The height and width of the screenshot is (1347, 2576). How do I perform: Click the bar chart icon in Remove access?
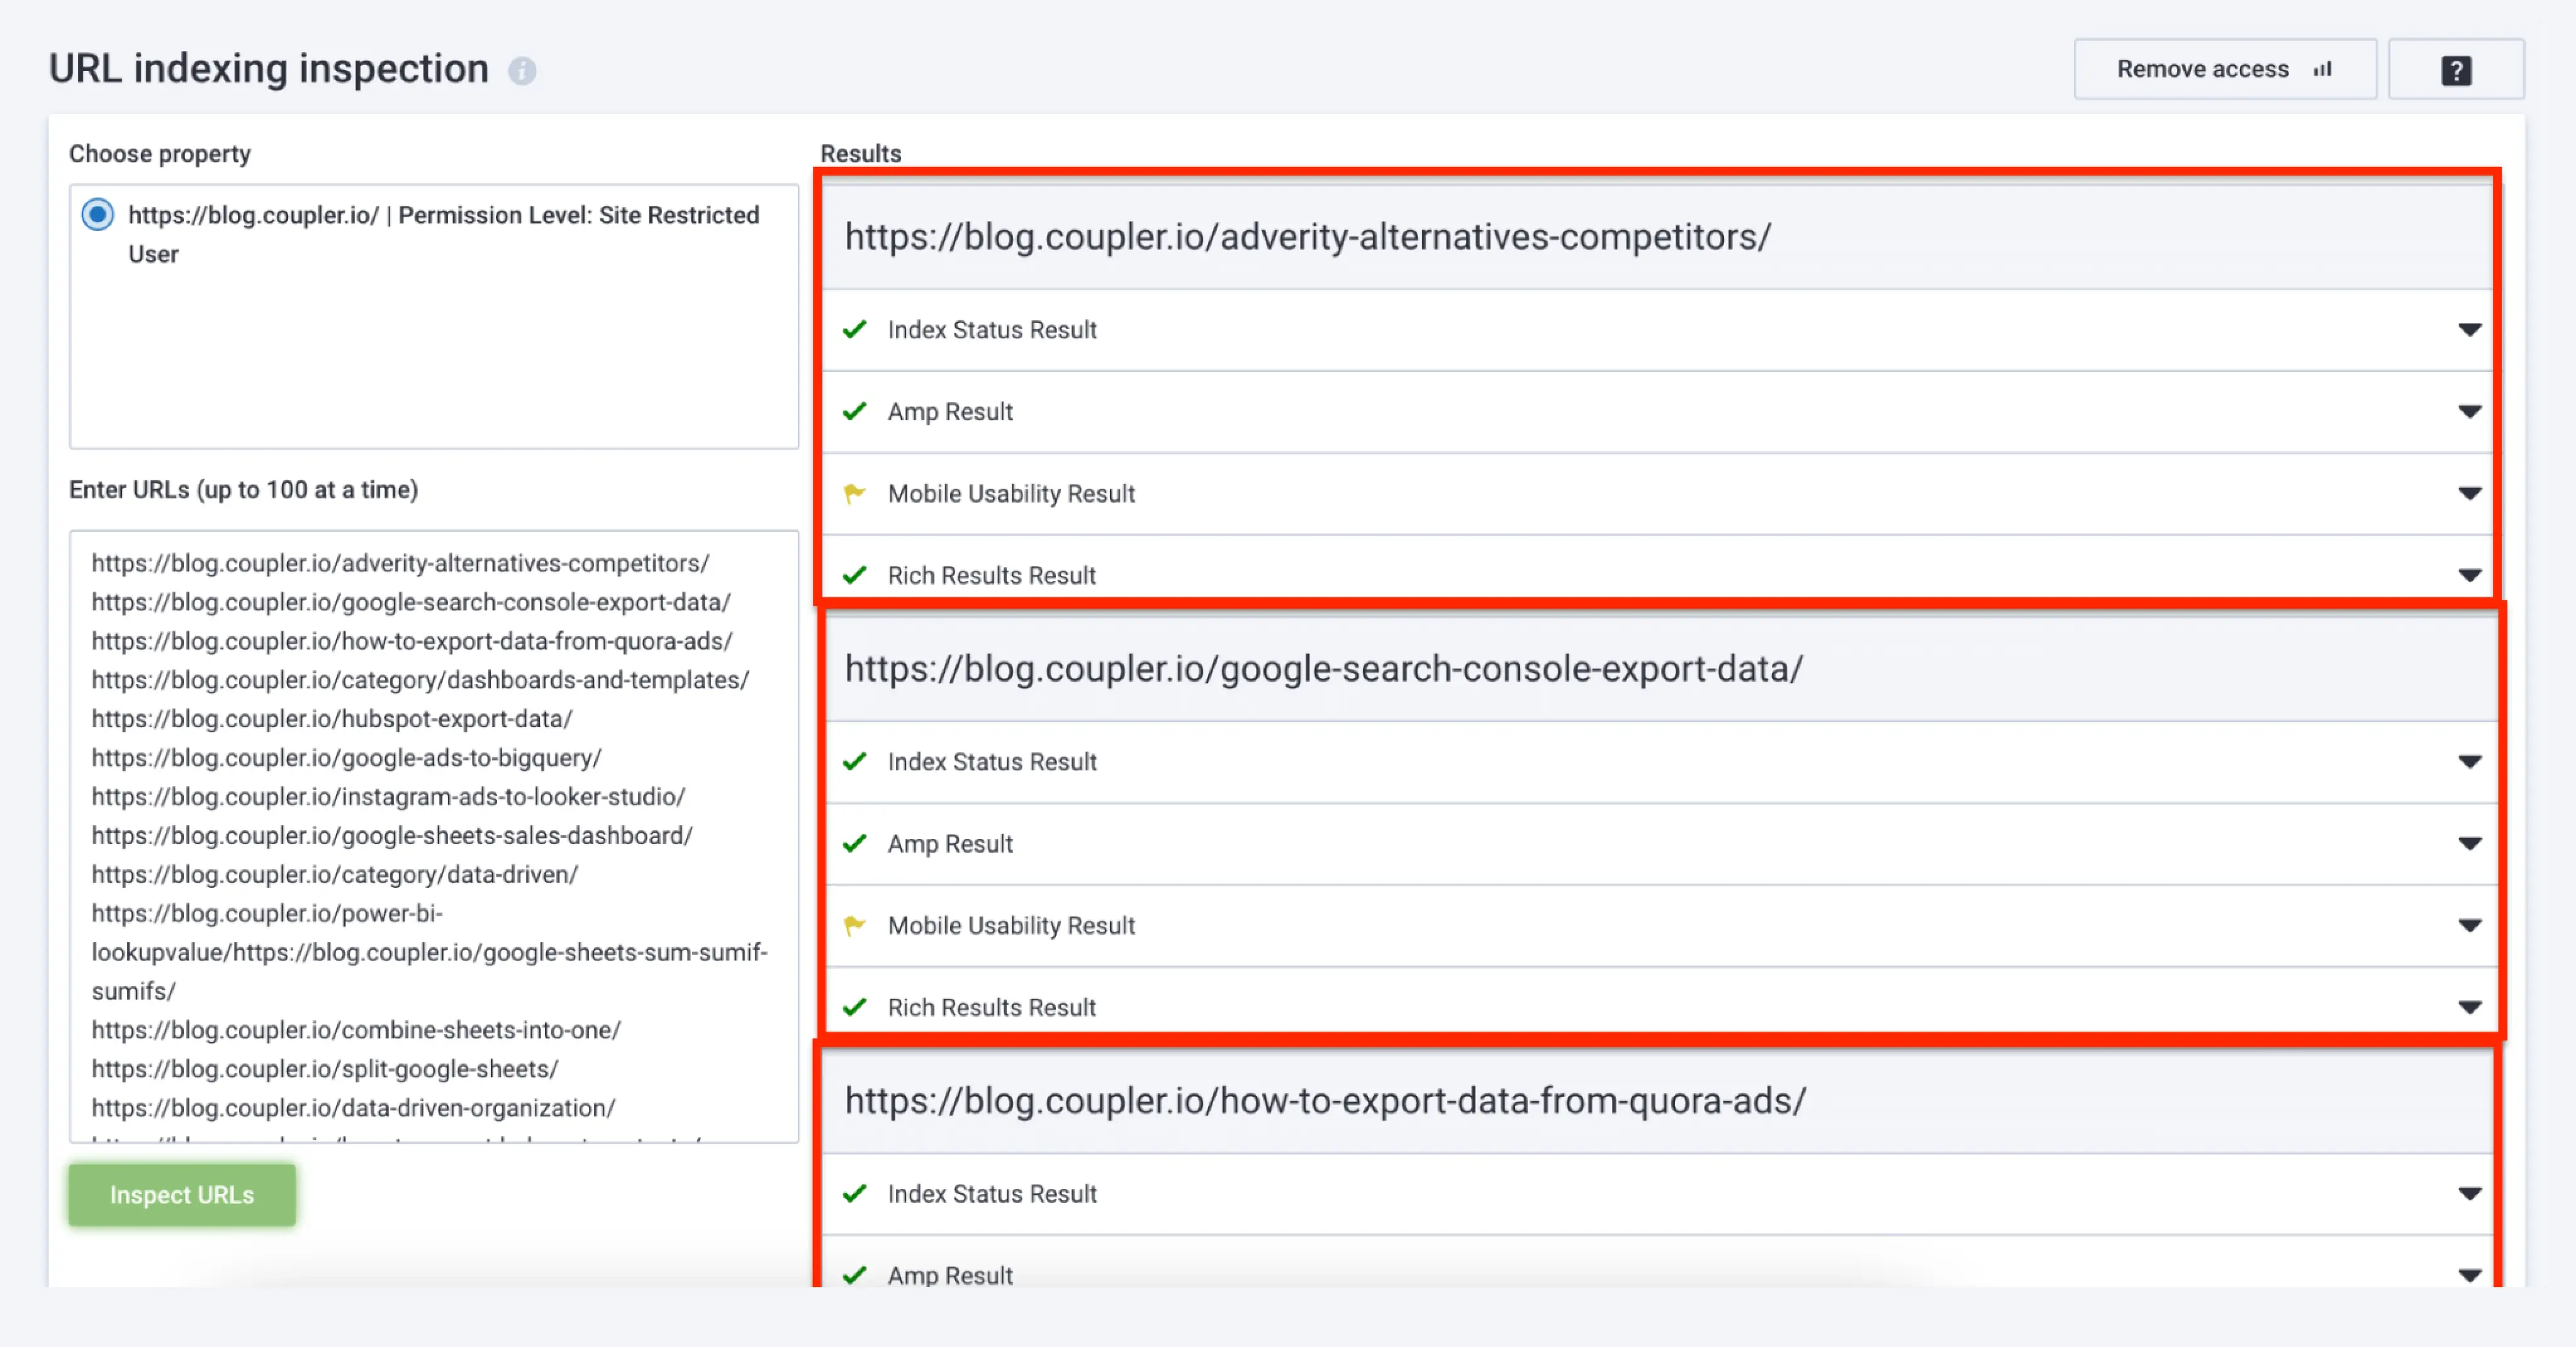(x=2323, y=69)
